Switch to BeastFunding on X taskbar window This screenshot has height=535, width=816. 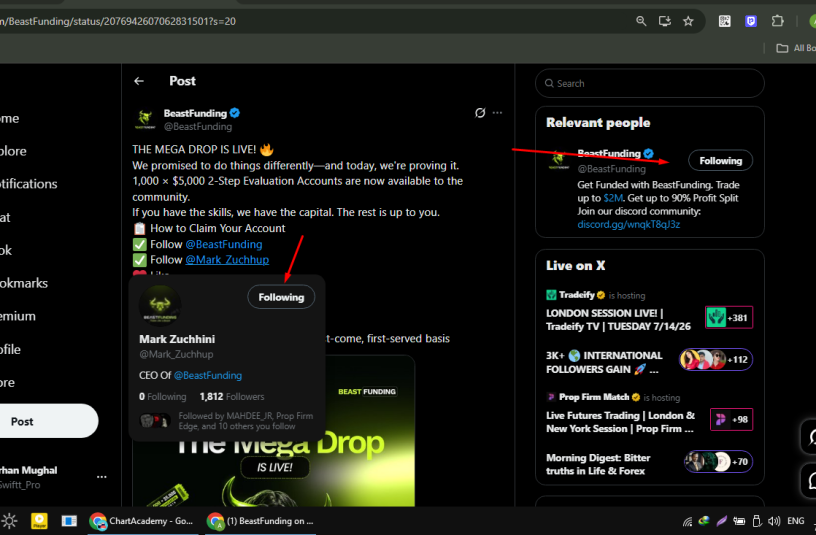(260, 521)
